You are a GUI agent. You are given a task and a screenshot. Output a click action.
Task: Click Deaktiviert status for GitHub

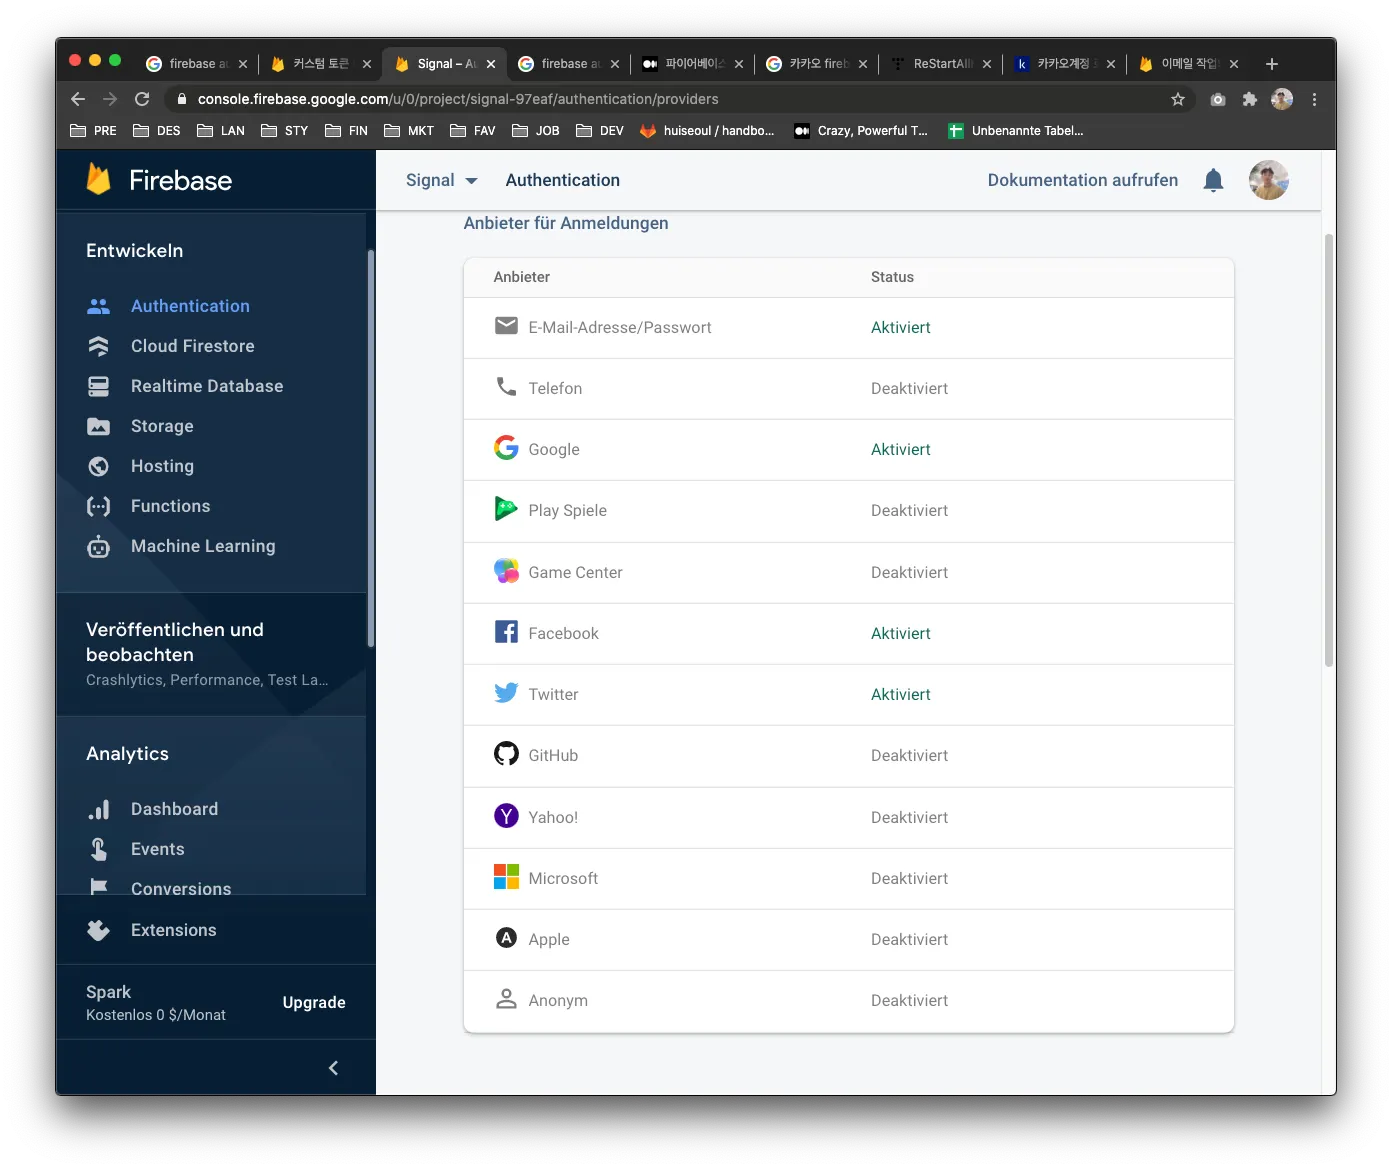tap(909, 756)
